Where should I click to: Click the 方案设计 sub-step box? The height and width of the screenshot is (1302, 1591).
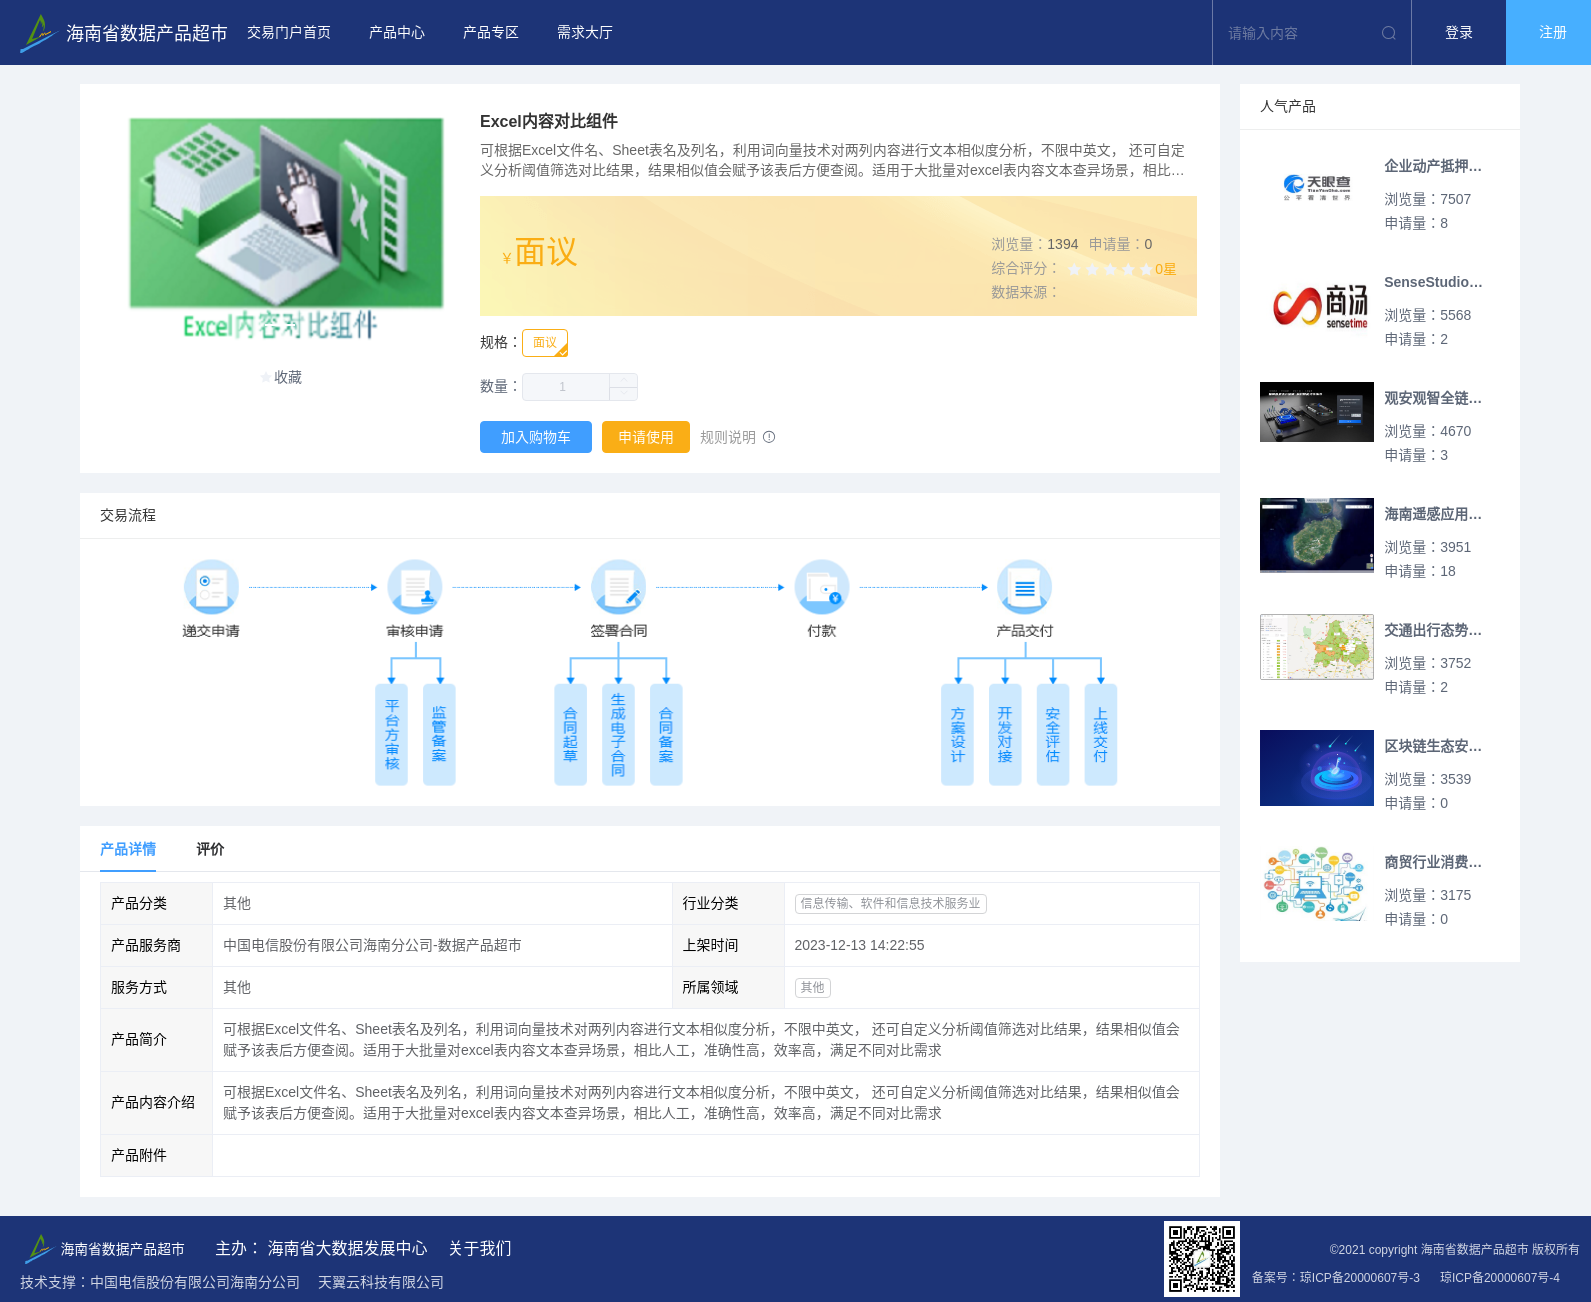pyautogui.click(x=957, y=734)
